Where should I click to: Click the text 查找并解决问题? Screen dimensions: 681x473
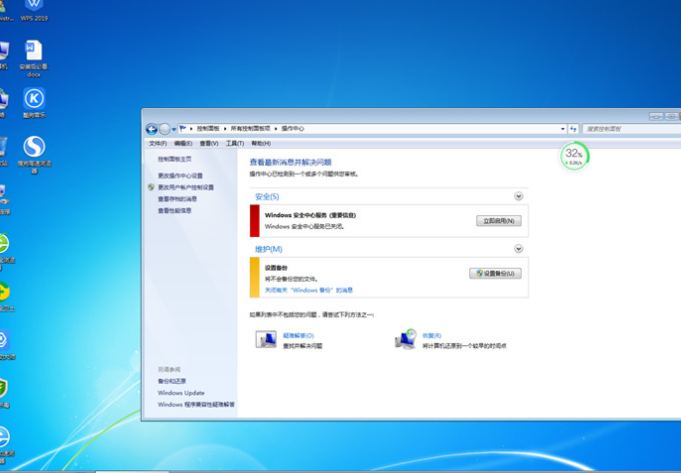point(303,346)
